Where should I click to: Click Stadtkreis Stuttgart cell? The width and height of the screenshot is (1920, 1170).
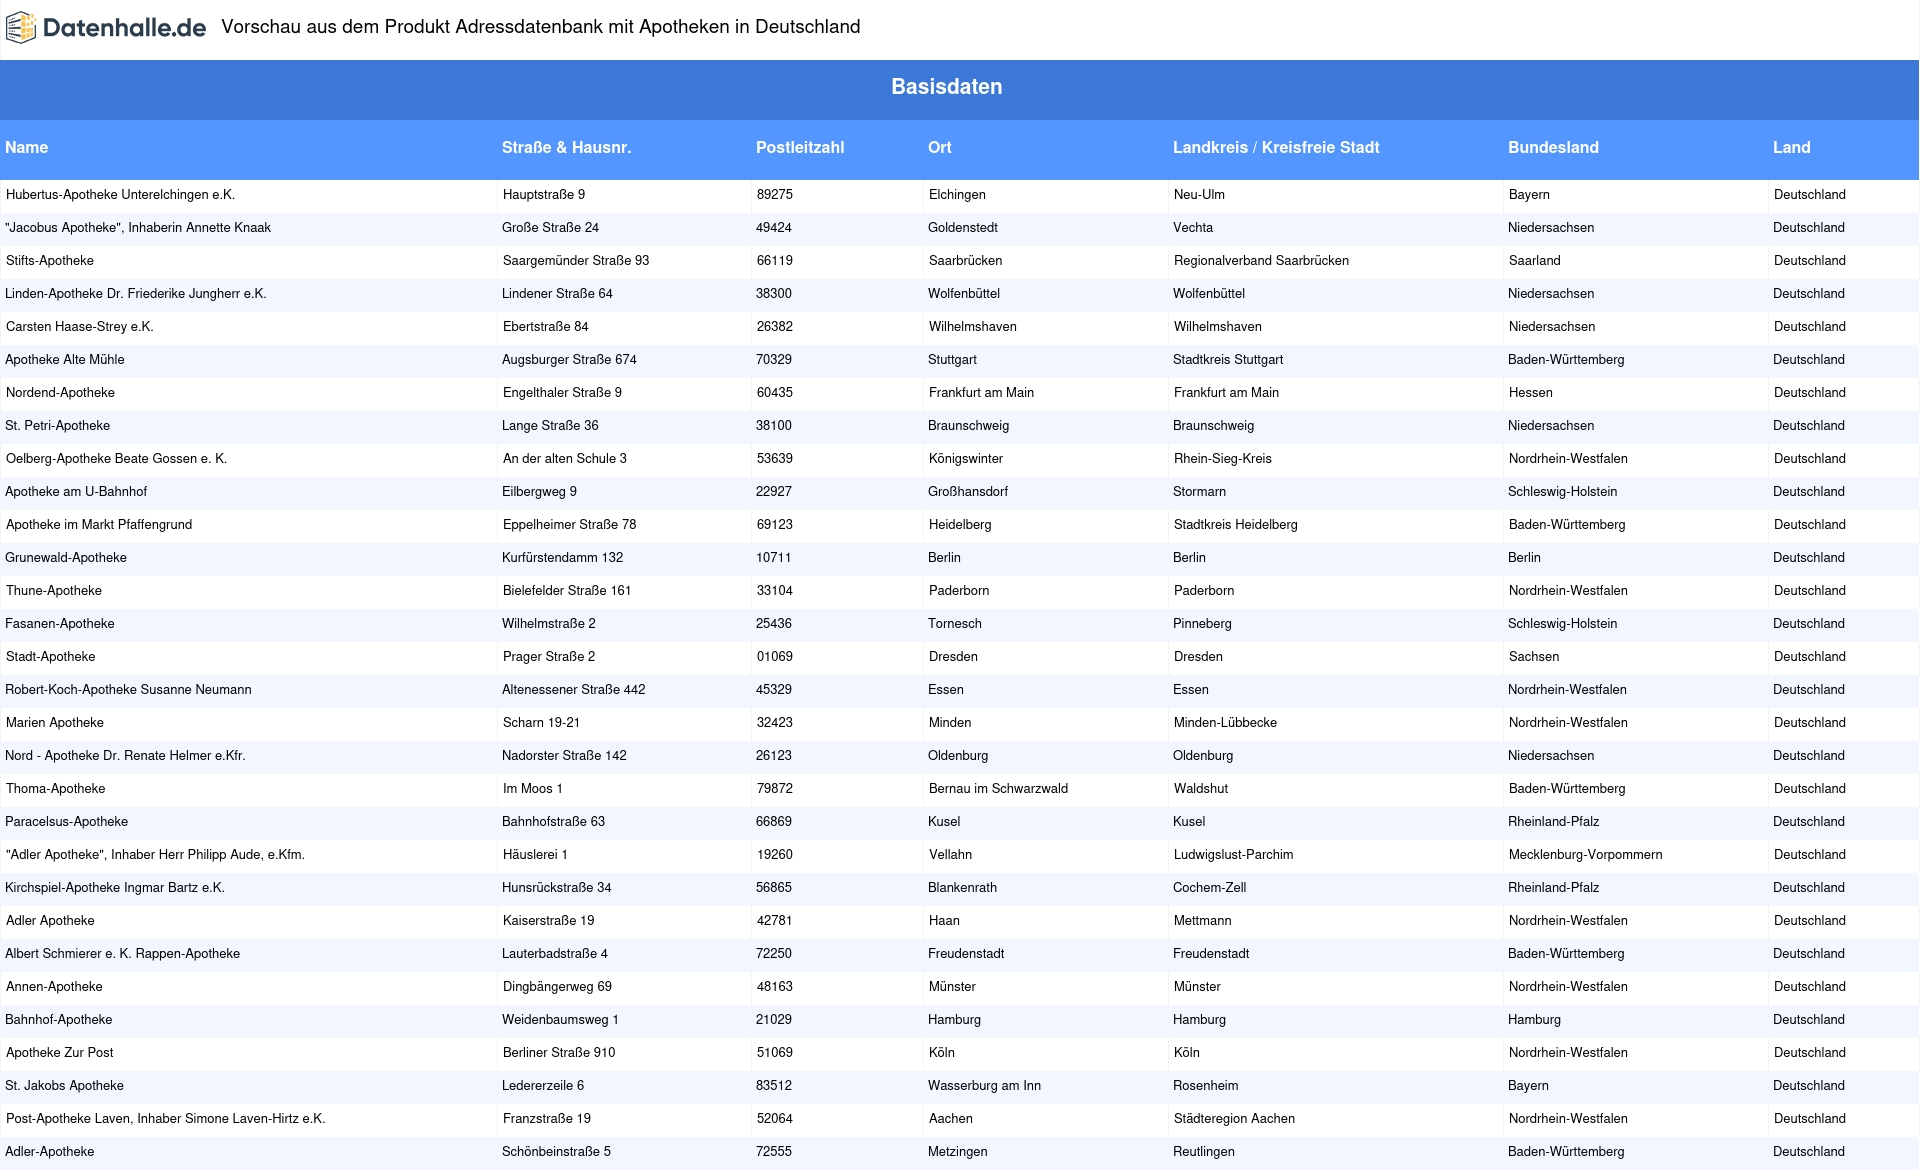coord(1228,360)
